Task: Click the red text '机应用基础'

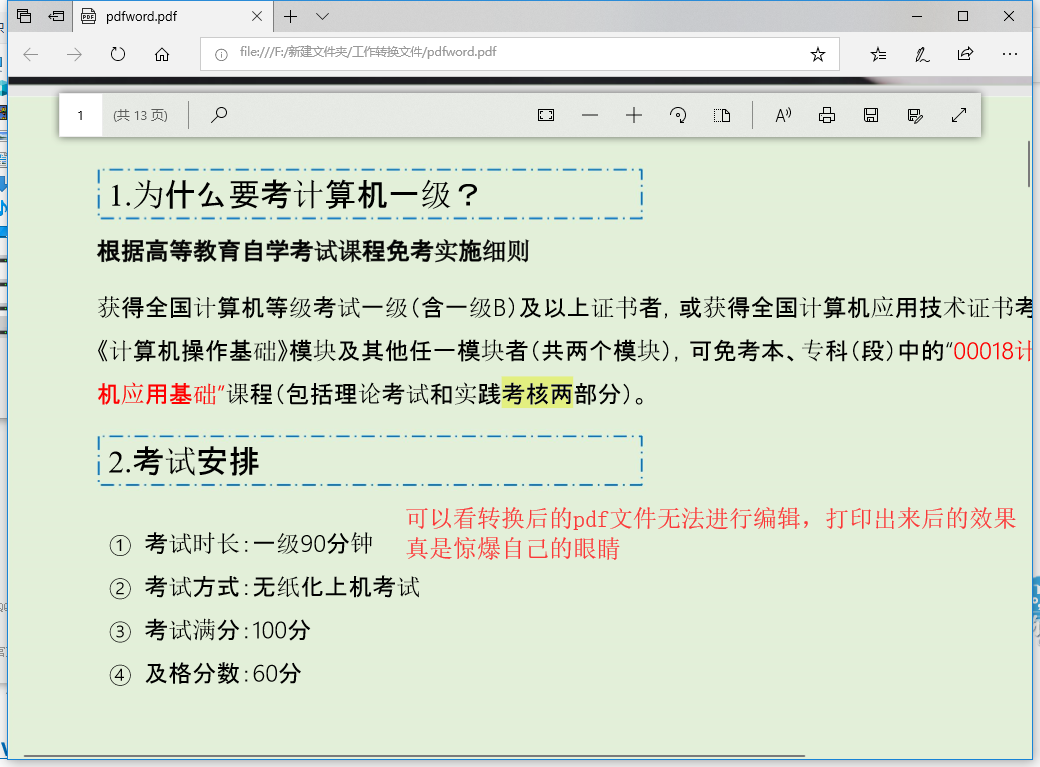Action: coord(157,394)
